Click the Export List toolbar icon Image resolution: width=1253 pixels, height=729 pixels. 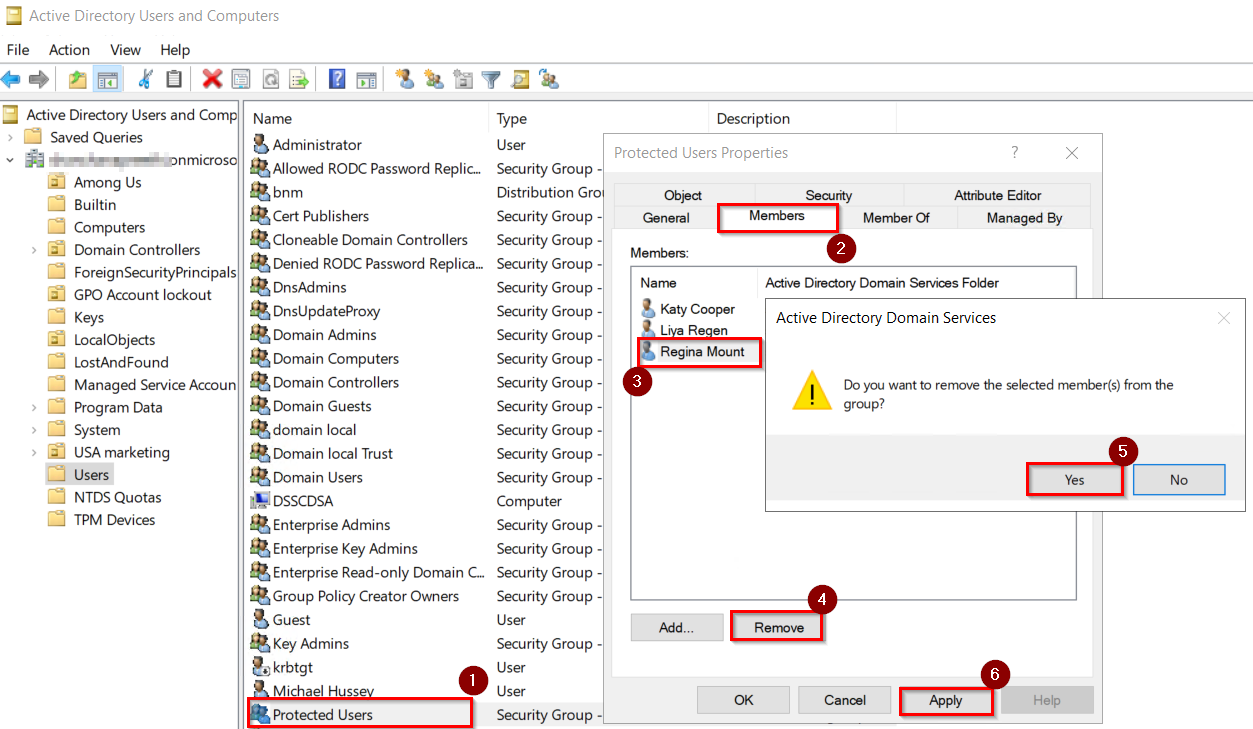pyautogui.click(x=299, y=79)
